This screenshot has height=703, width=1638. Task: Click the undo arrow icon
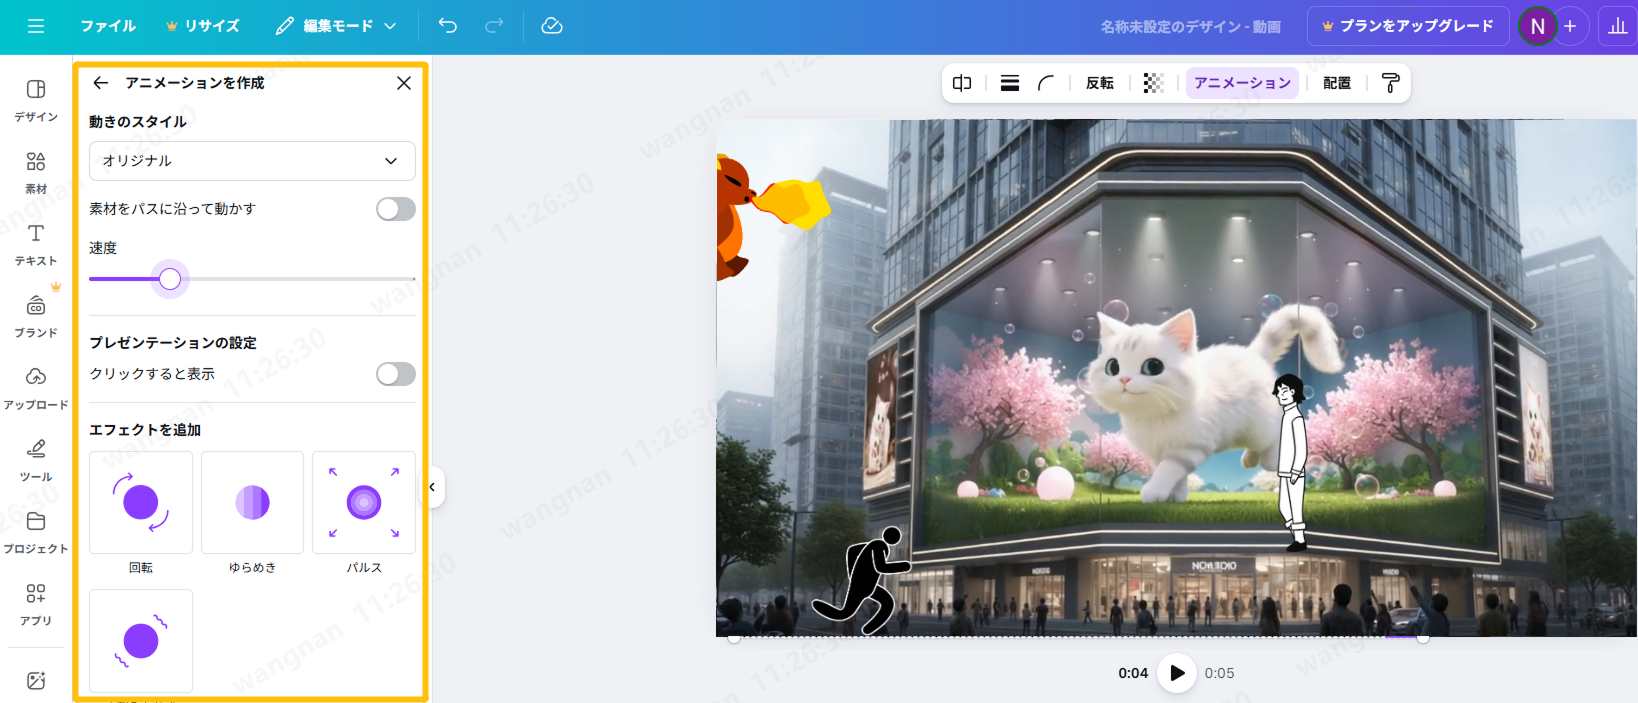click(448, 26)
